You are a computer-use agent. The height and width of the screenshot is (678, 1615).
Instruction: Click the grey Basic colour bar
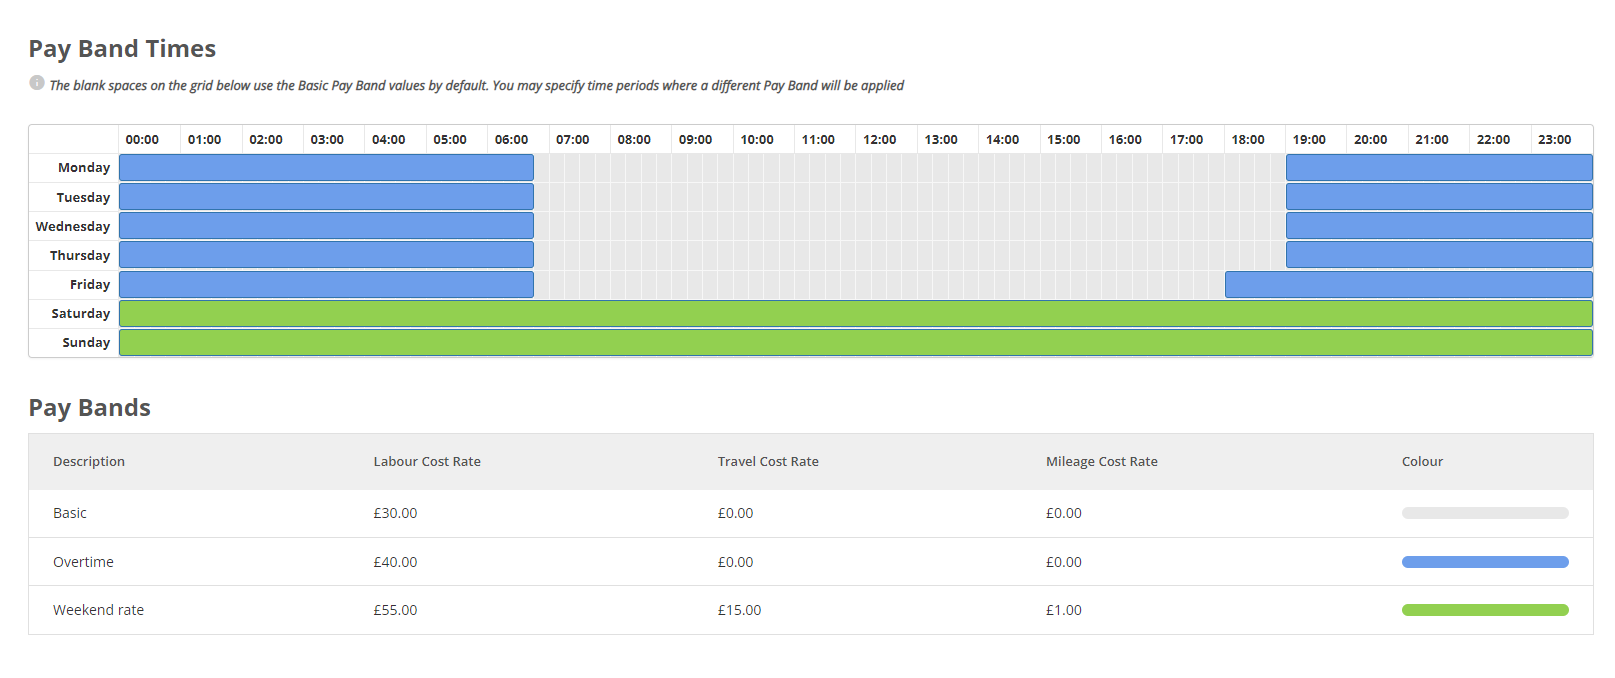[x=1485, y=513]
